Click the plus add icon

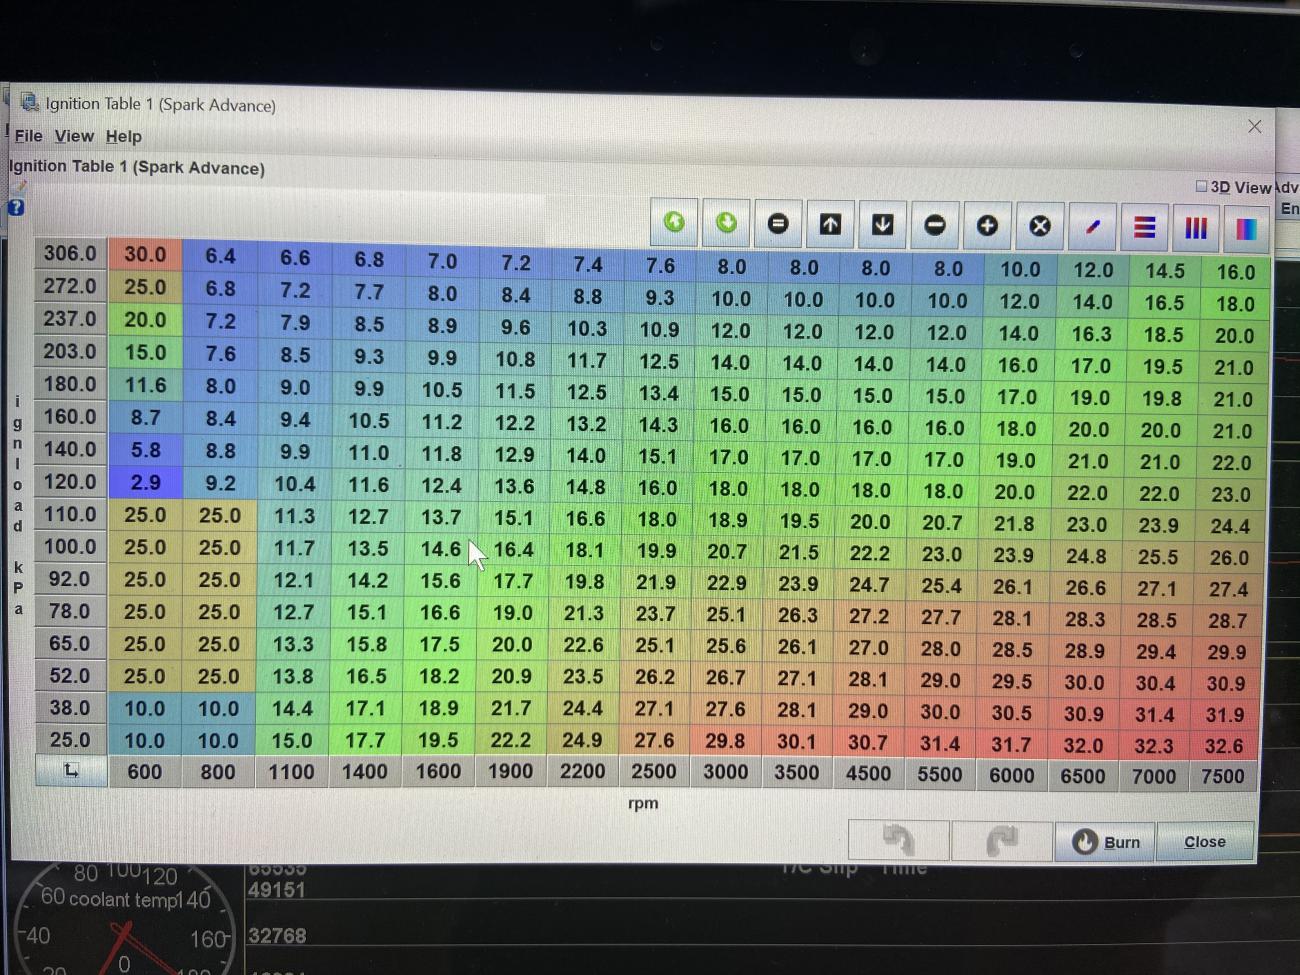987,226
